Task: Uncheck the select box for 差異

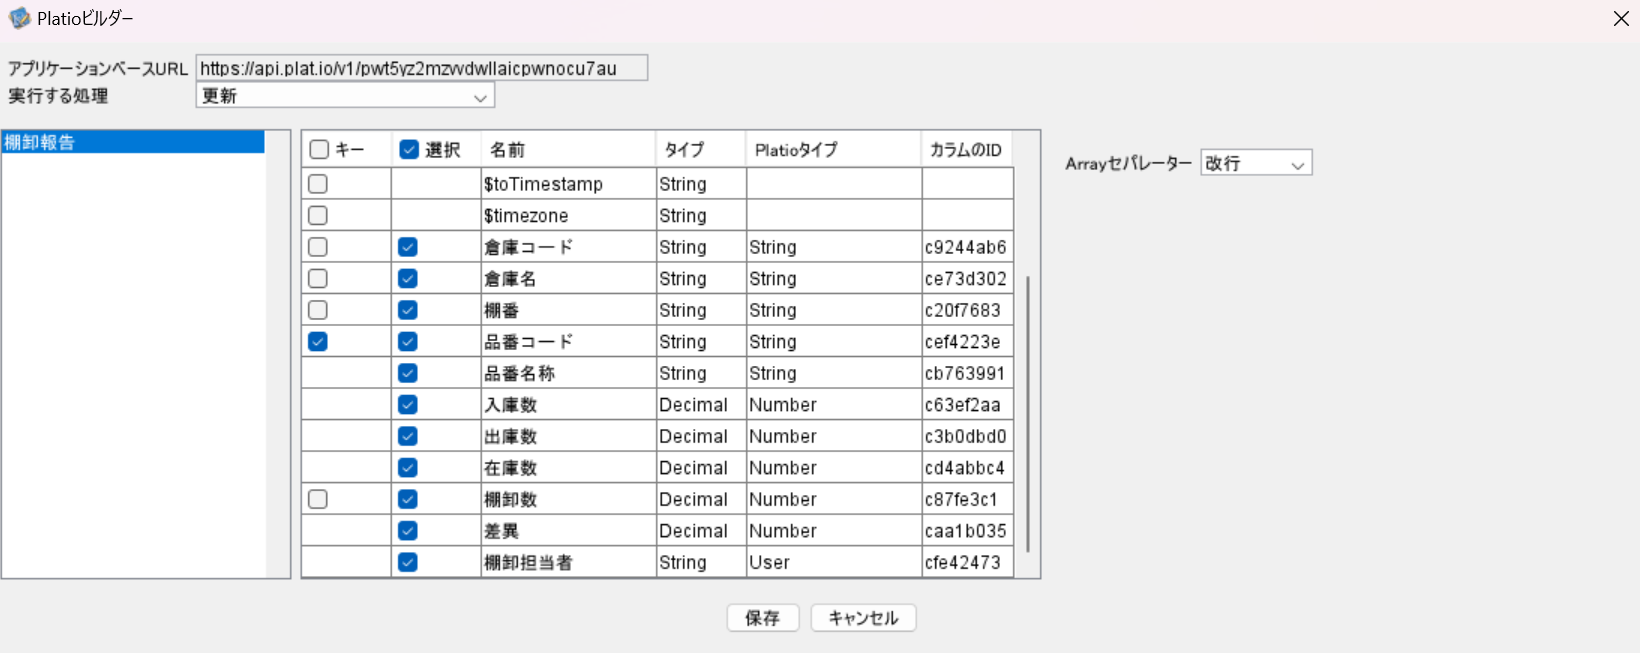Action: click(x=407, y=531)
